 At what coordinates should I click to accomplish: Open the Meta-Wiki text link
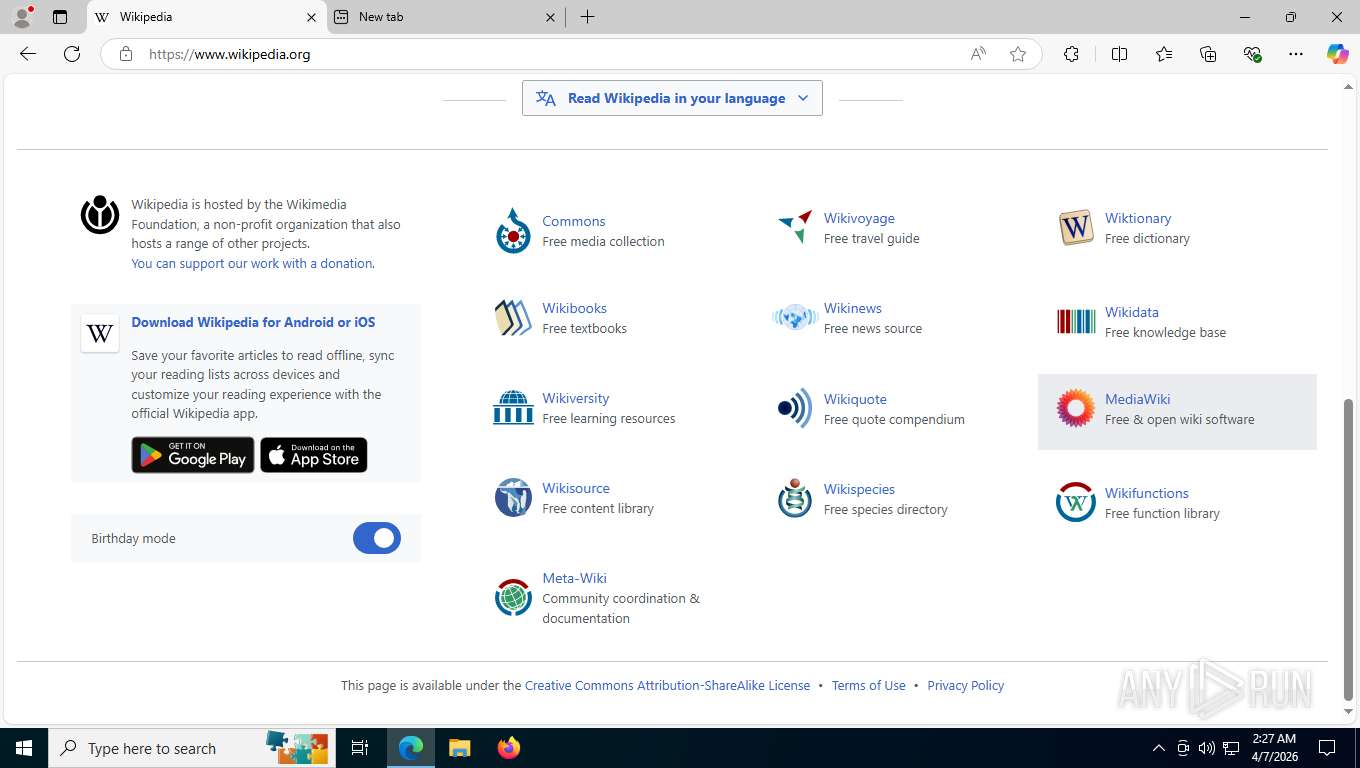574,578
